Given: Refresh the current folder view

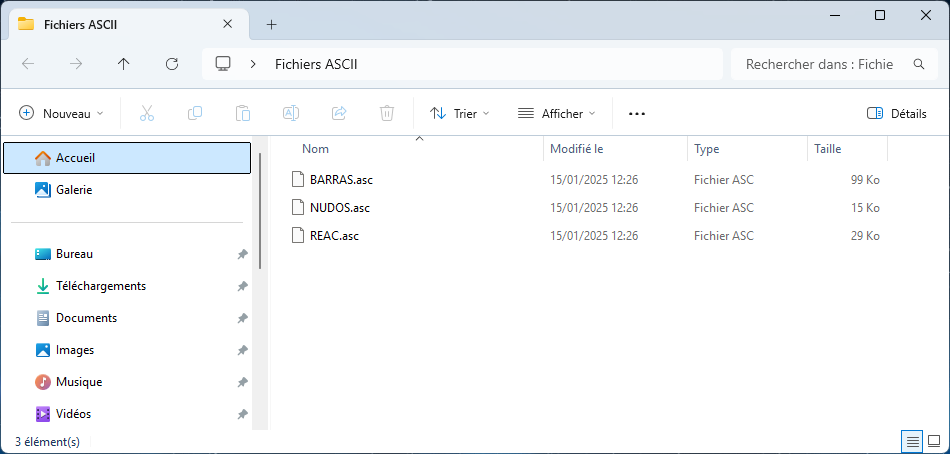Looking at the screenshot, I should [172, 64].
